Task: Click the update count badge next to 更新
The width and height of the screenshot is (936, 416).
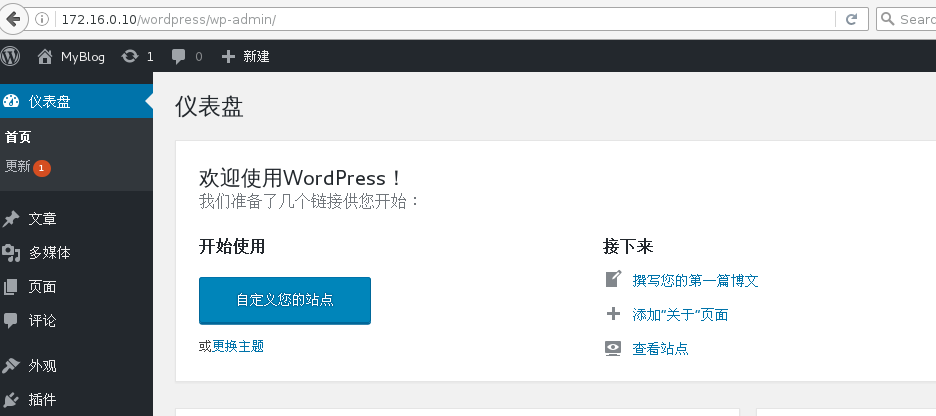Action: [42, 168]
